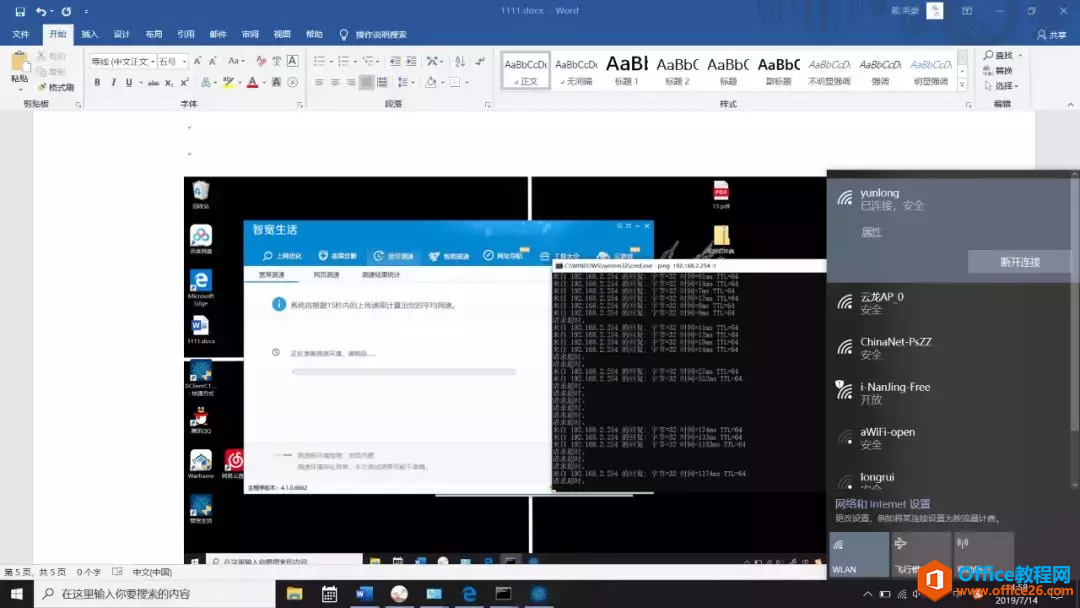Select the ChinaNet-PsZZ network
The height and width of the screenshot is (608, 1080).
point(949,348)
